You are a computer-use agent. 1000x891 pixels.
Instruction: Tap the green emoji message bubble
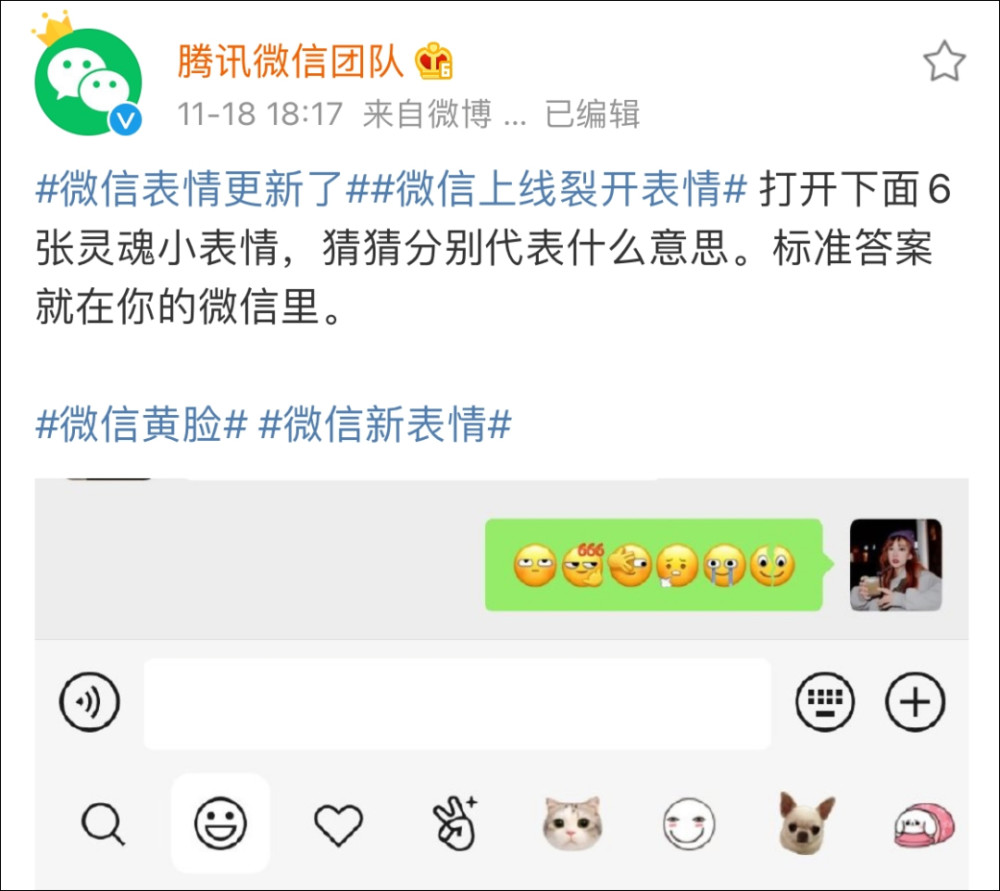pos(654,565)
